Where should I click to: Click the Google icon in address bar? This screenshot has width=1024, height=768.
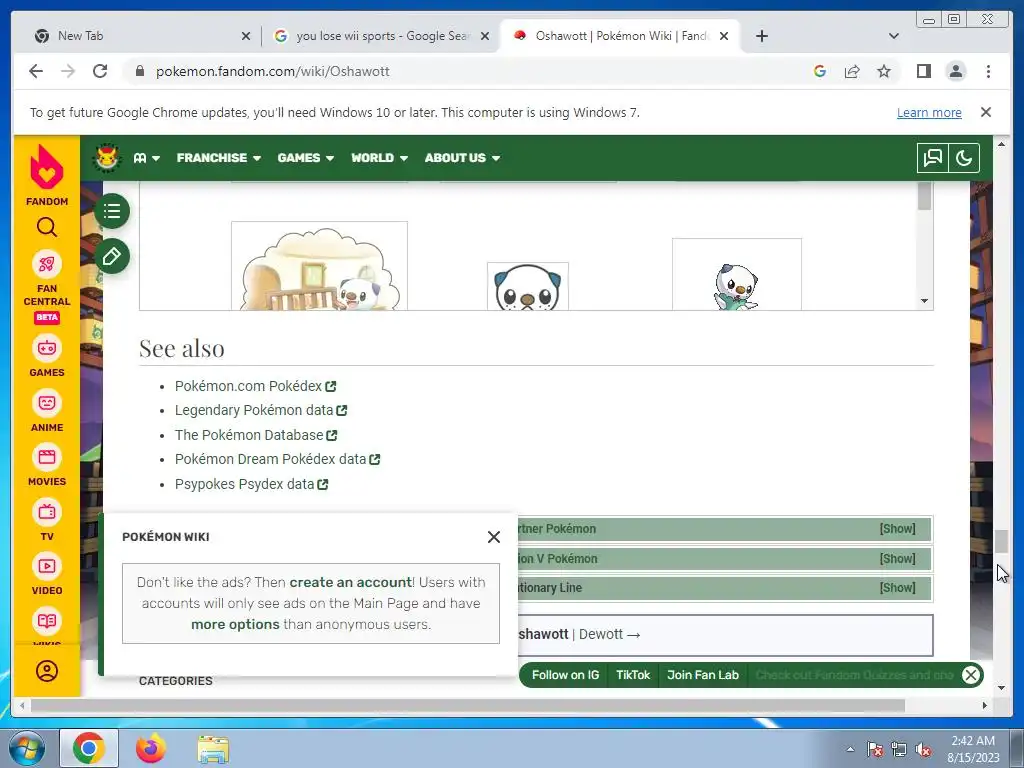pos(820,71)
